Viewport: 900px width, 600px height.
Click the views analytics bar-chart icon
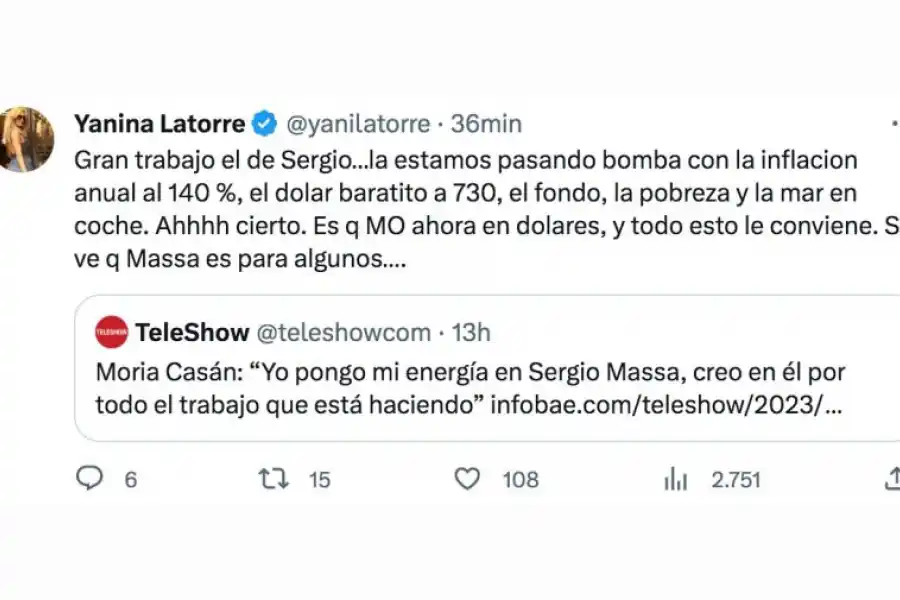(676, 479)
